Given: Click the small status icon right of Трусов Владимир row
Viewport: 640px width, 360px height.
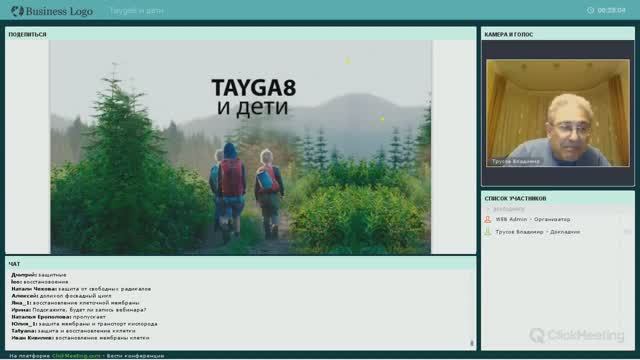Looking at the screenshot, I should [627, 232].
